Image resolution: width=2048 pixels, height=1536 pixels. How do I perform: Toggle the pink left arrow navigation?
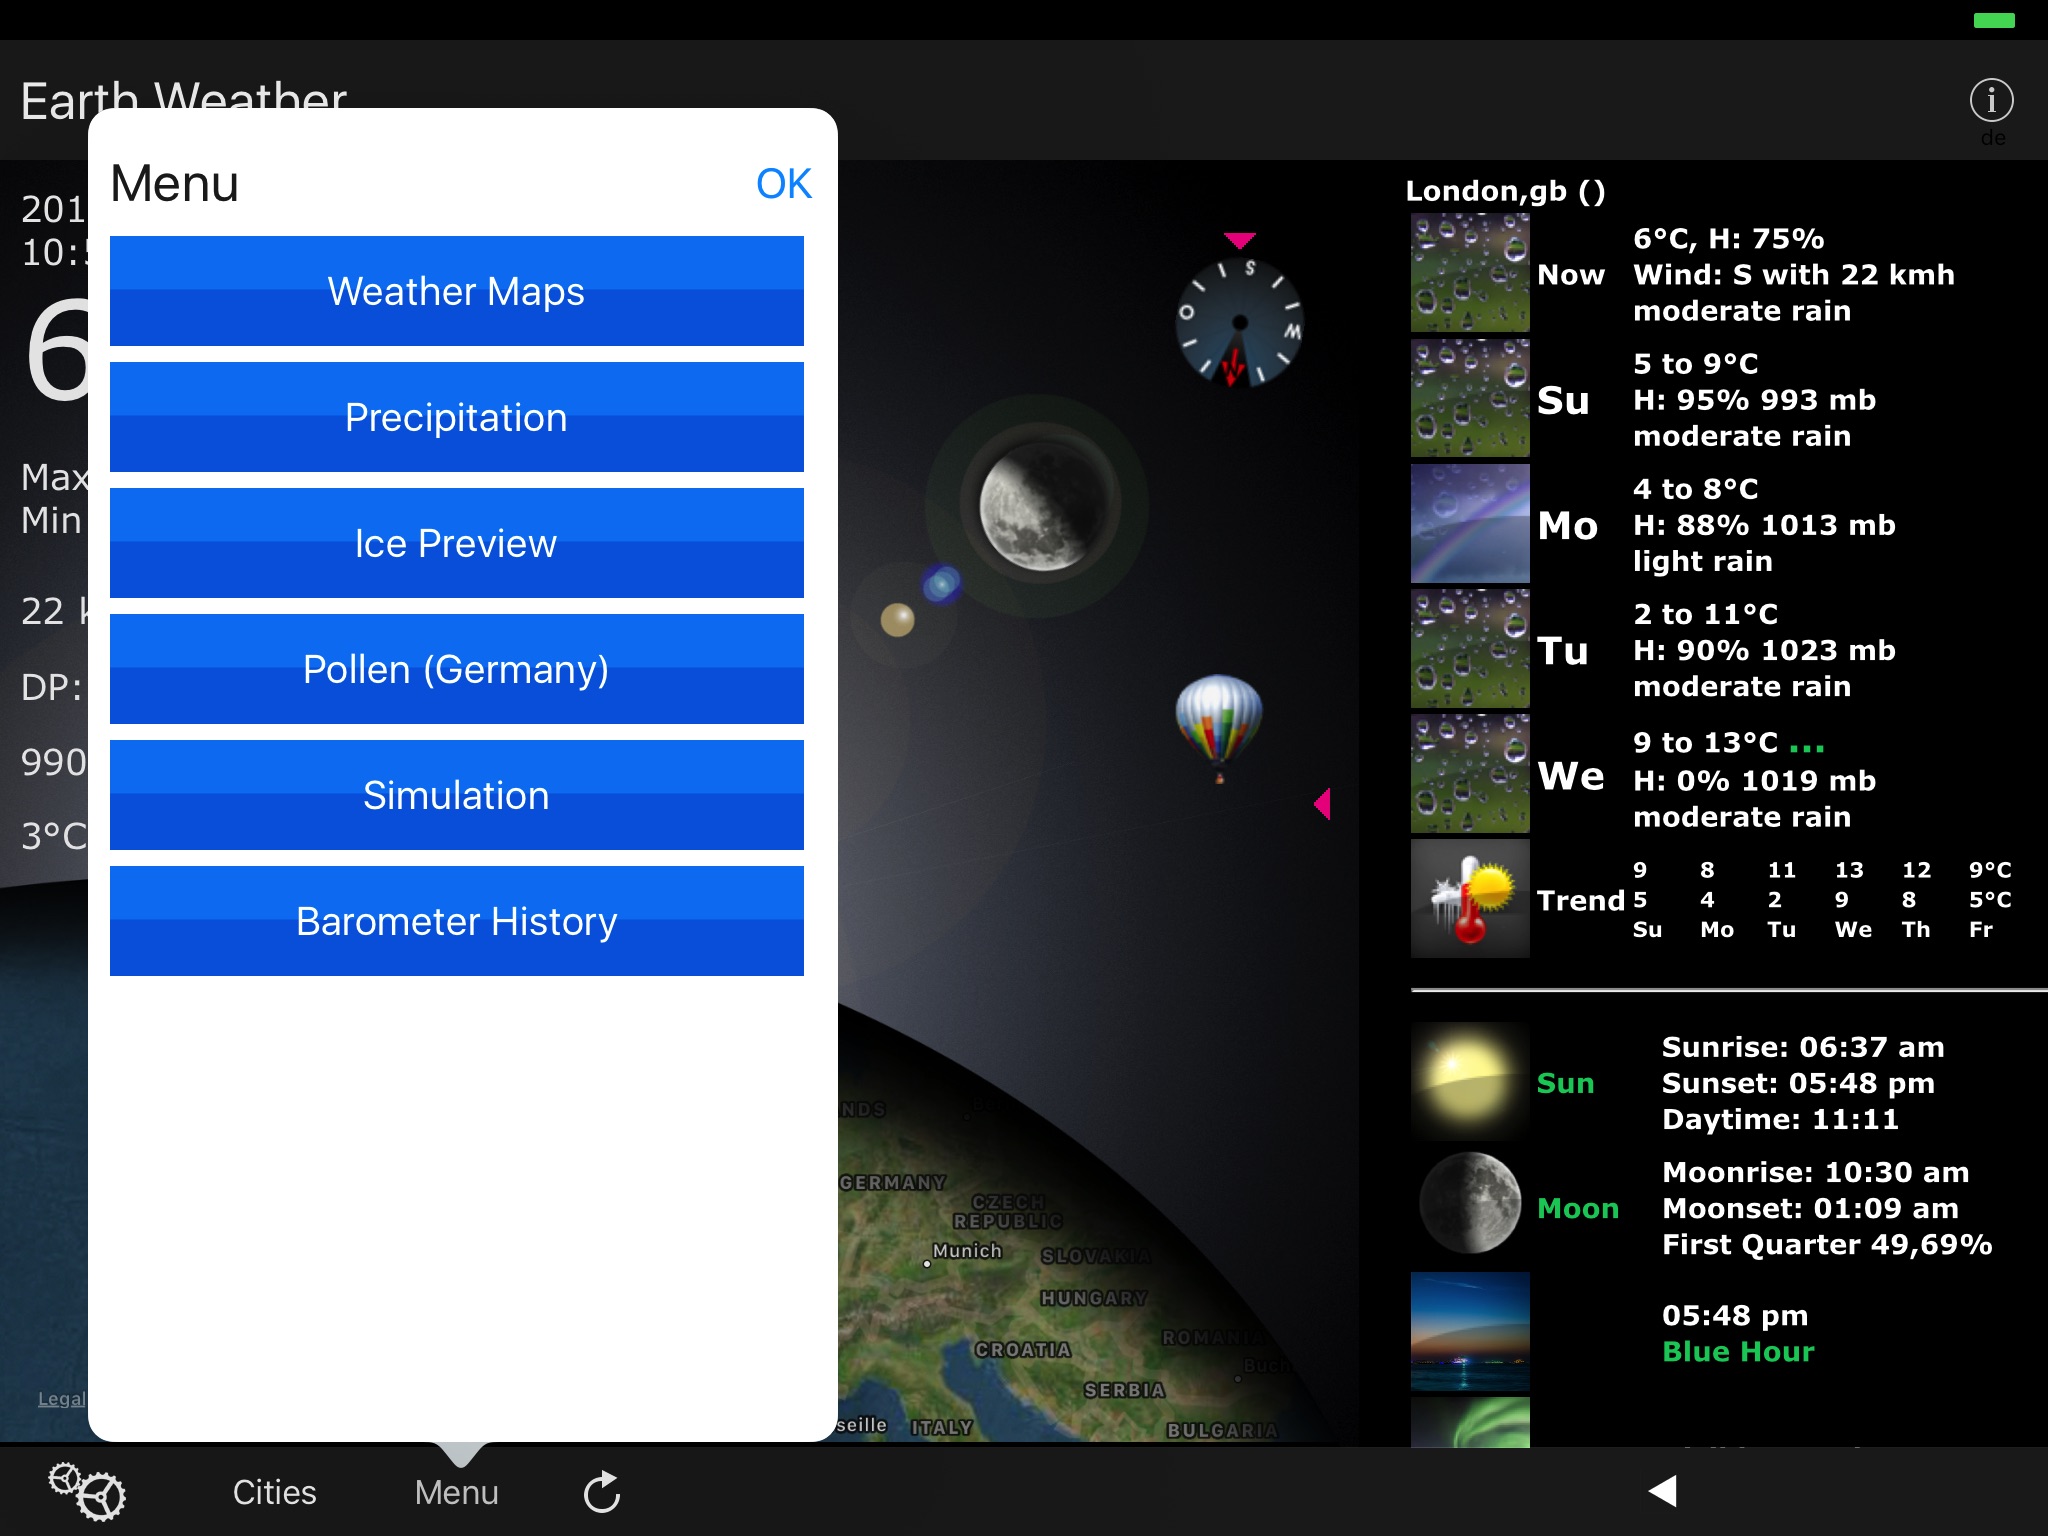coord(1324,803)
